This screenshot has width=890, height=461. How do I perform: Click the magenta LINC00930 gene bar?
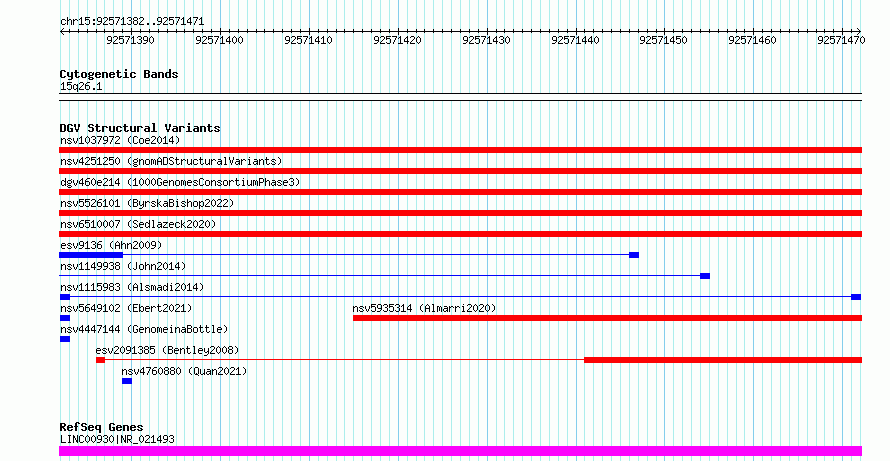[x=460, y=451]
